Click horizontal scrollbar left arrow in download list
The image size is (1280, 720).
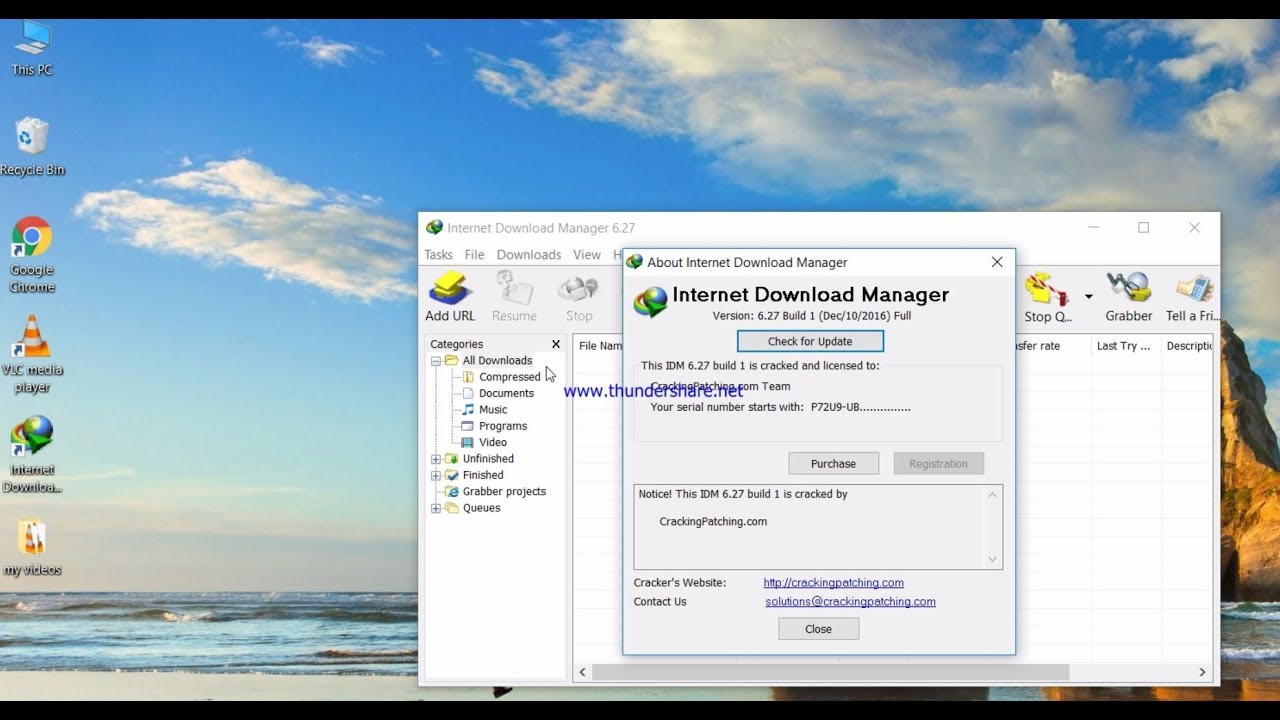[x=583, y=673]
